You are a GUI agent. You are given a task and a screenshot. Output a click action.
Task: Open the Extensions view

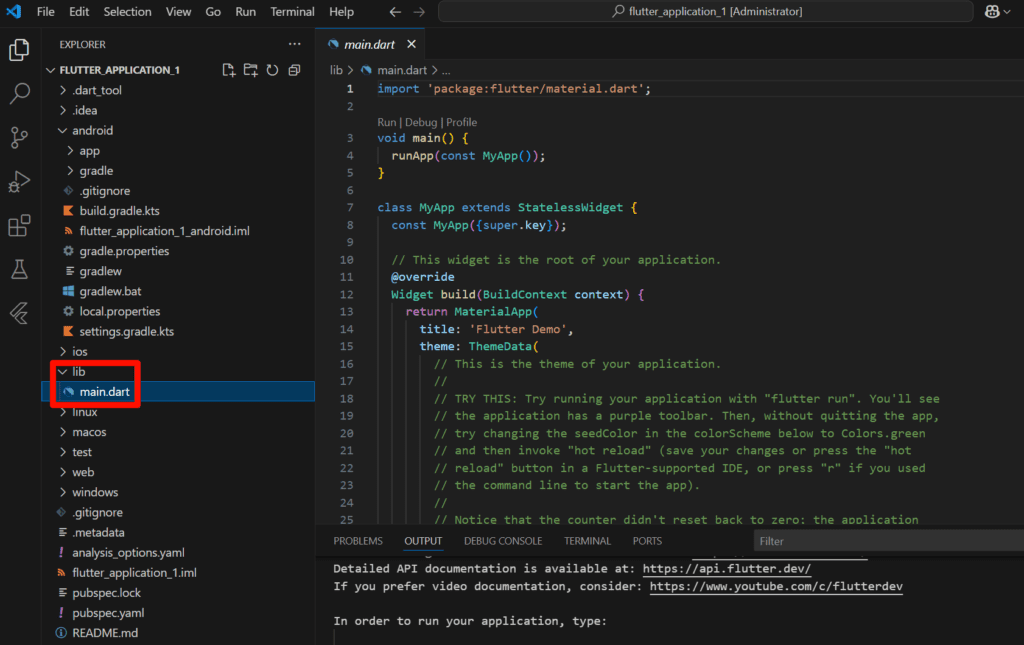coord(19,226)
